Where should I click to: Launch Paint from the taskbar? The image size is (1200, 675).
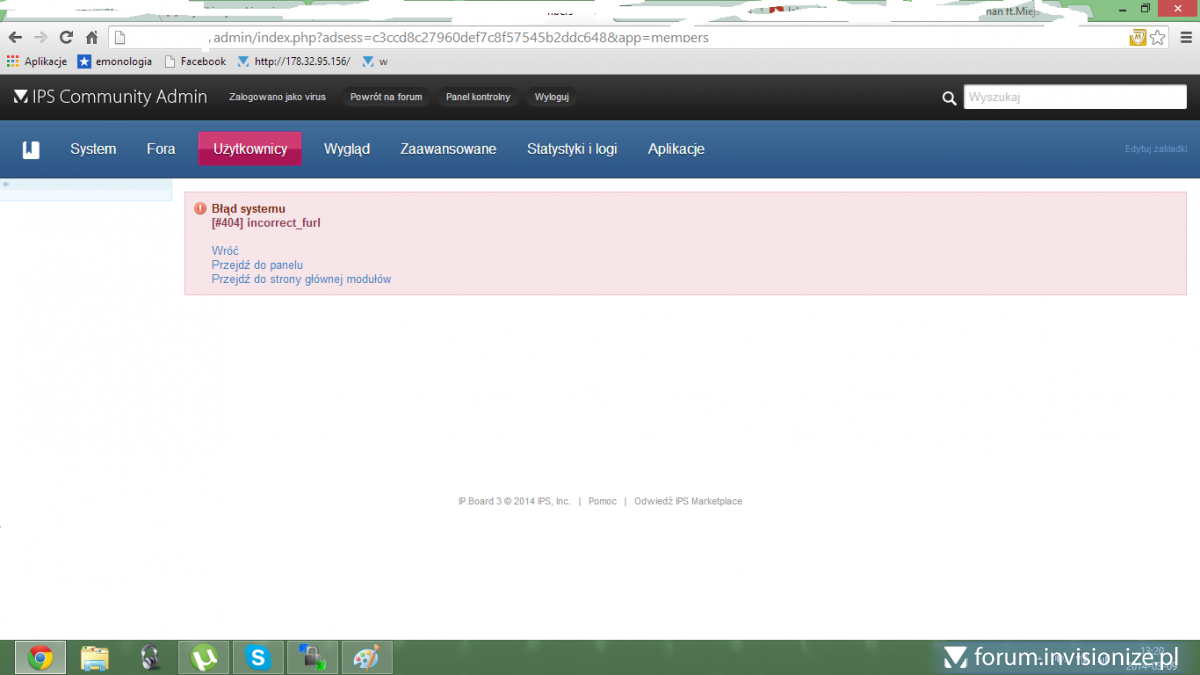(x=367, y=657)
